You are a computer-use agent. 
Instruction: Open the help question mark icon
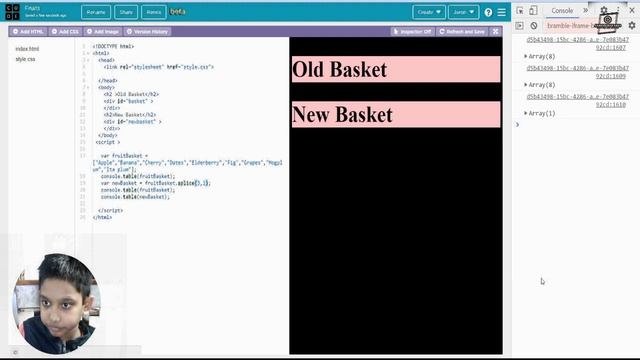(488, 12)
